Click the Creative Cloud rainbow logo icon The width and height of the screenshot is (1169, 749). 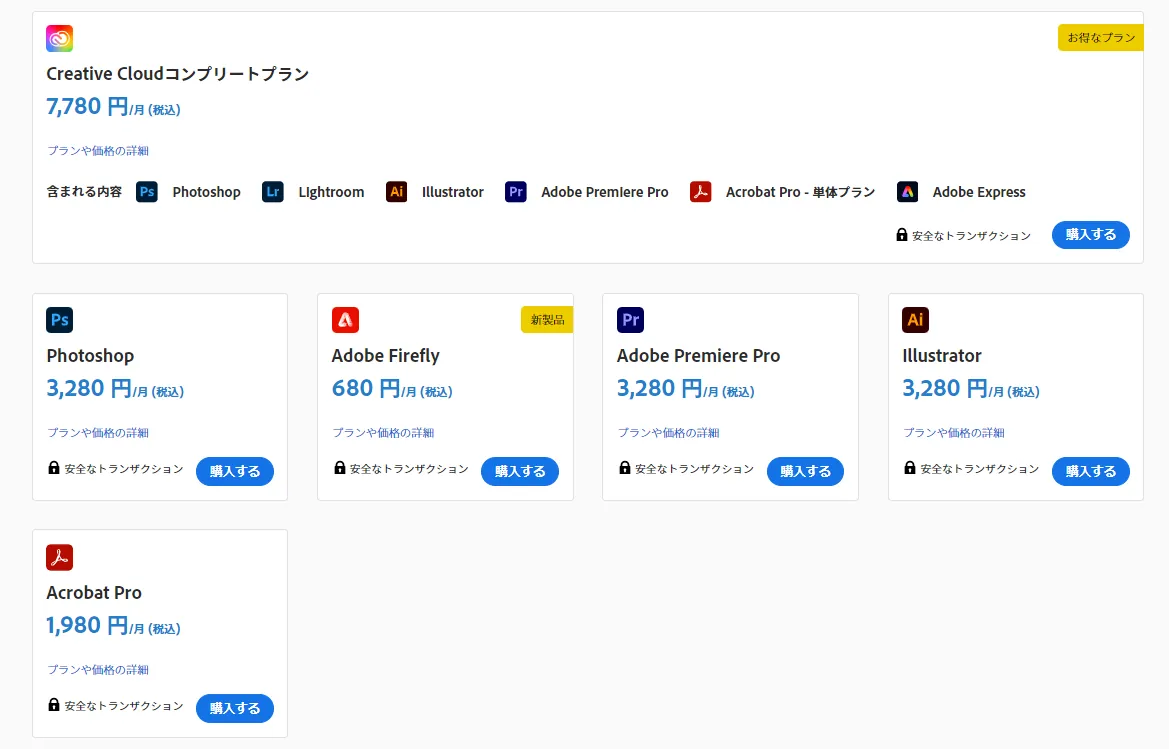coord(60,38)
